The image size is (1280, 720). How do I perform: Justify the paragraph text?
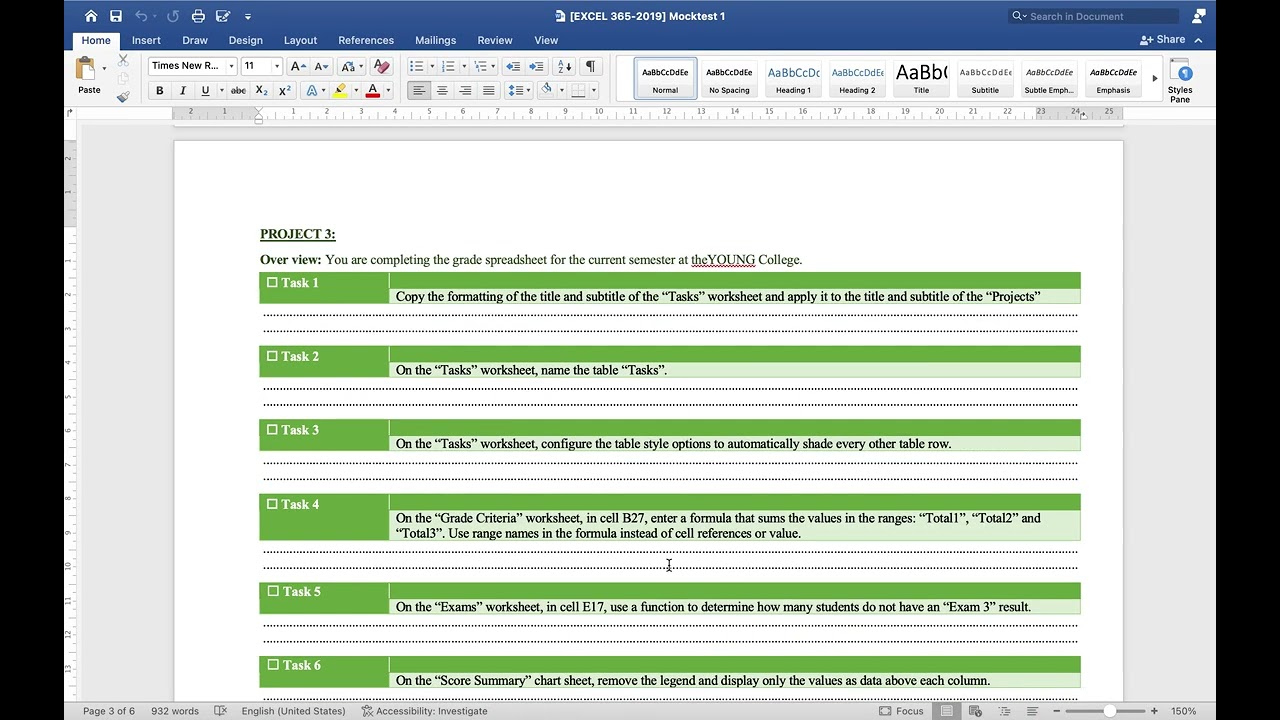pos(488,91)
